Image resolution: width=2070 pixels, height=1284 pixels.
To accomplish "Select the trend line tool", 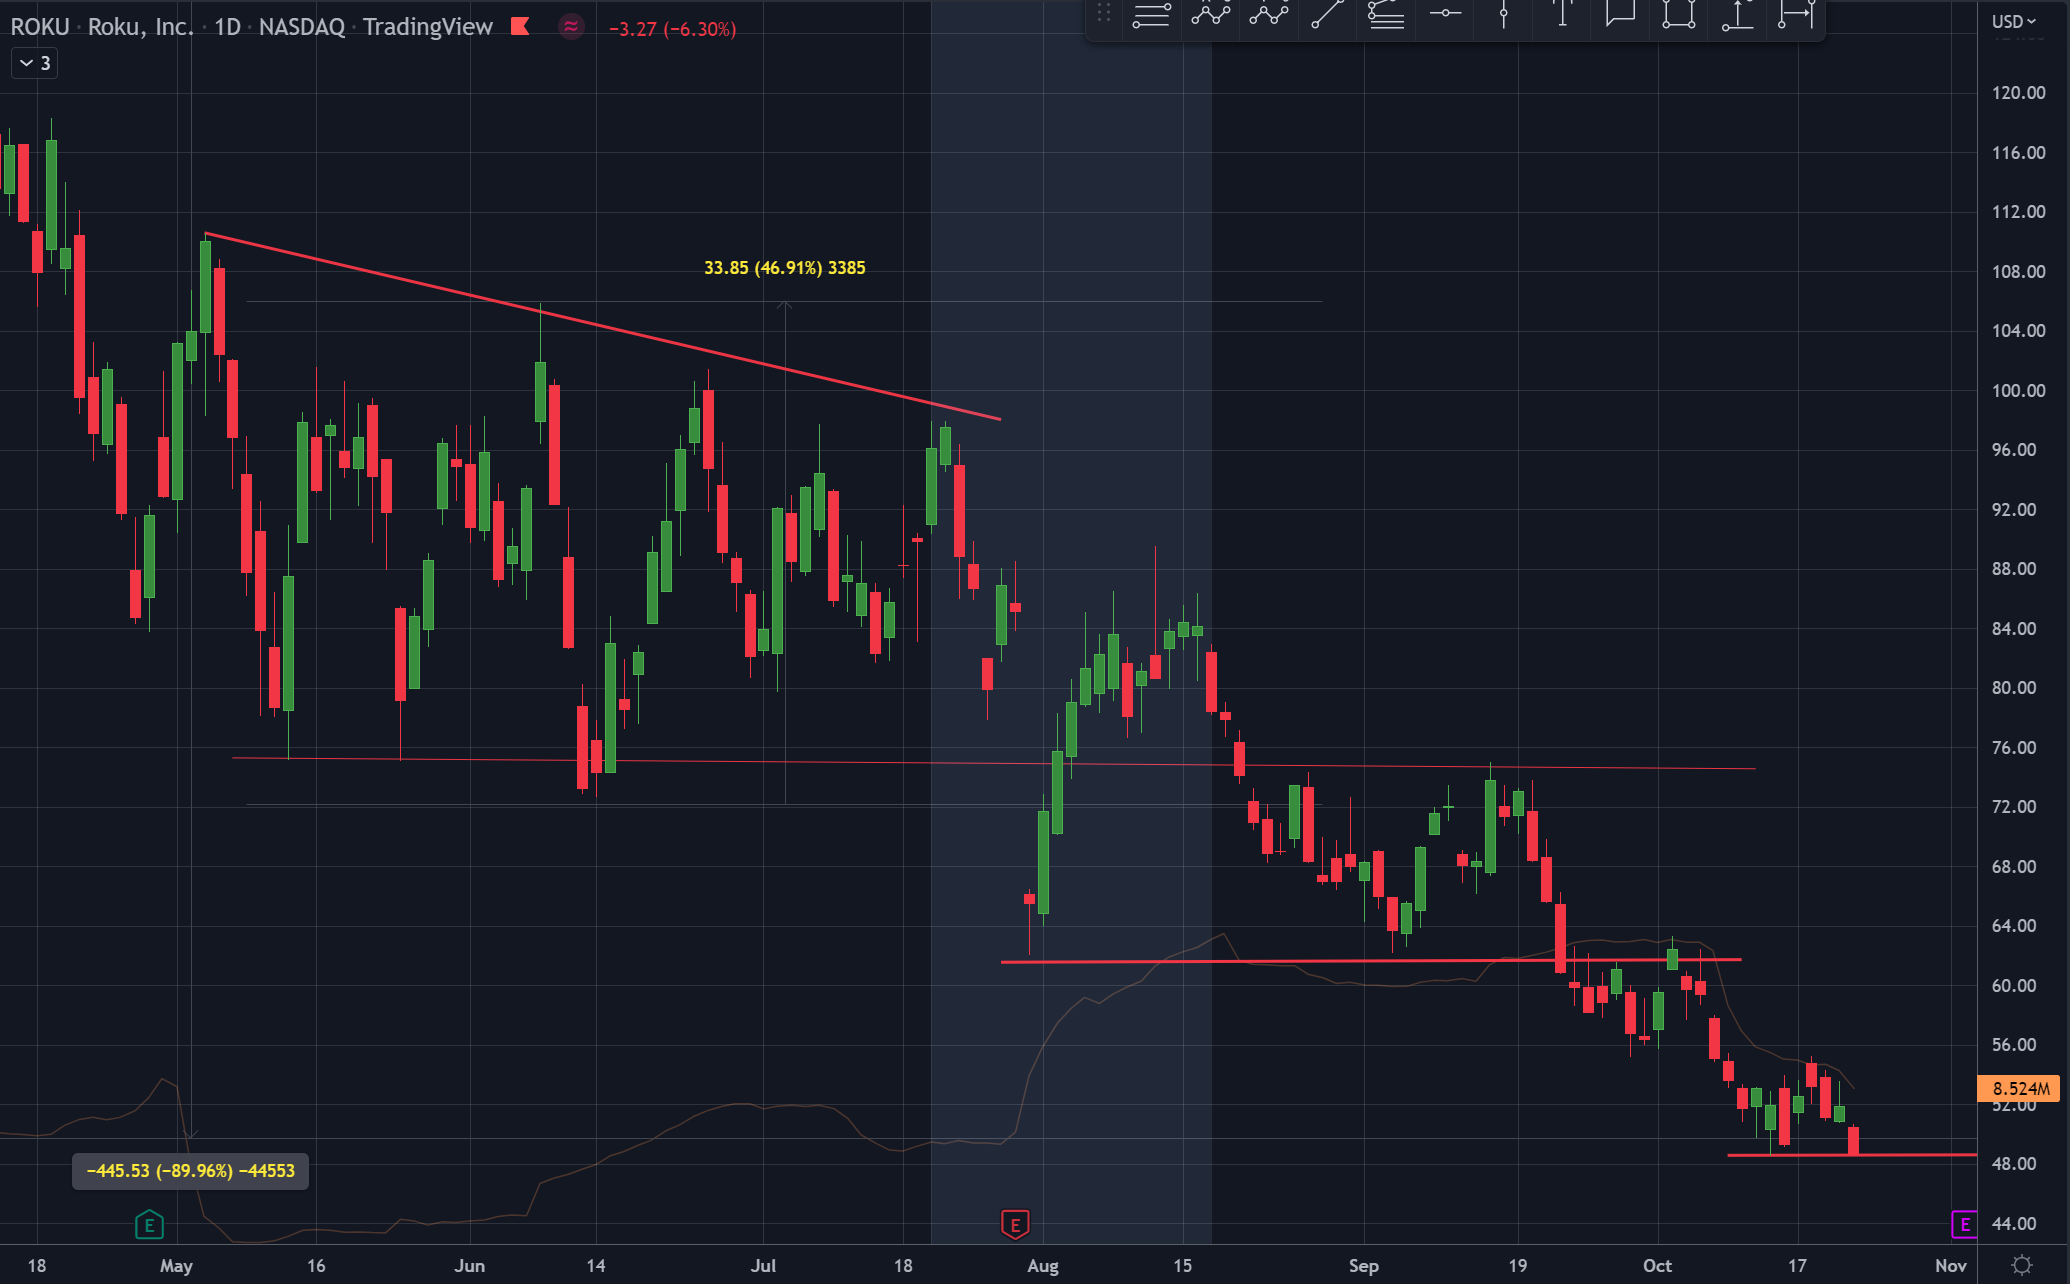I will 1327,15.
